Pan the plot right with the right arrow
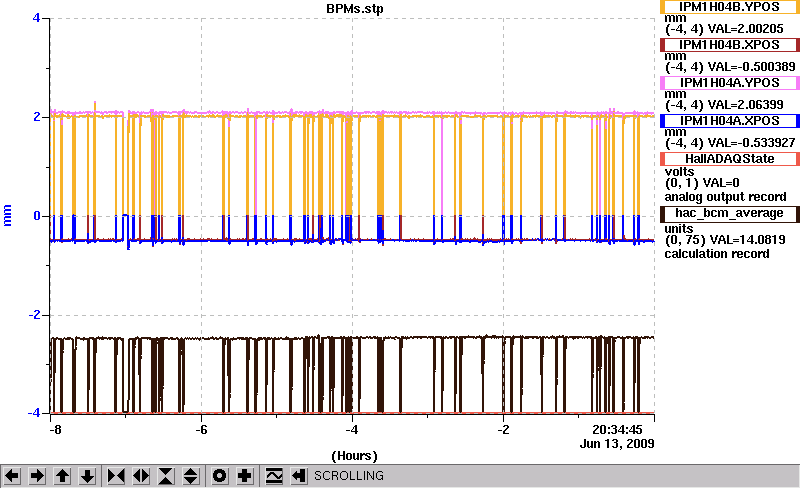The width and height of the screenshot is (800, 488). pos(37,476)
